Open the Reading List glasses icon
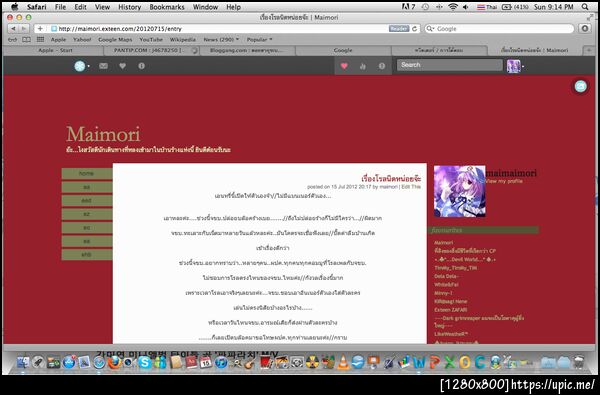The image size is (600, 395). (x=13, y=39)
